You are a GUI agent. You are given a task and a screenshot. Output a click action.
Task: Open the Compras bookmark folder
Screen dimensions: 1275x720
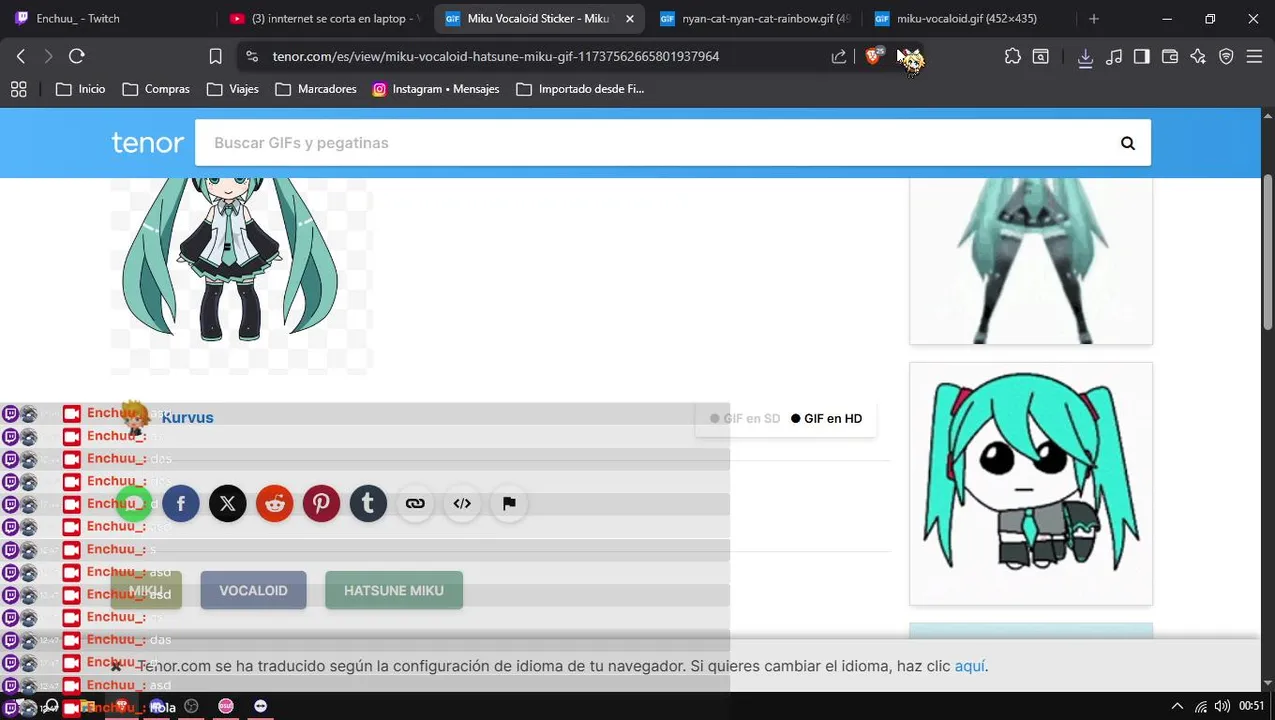pos(156,89)
